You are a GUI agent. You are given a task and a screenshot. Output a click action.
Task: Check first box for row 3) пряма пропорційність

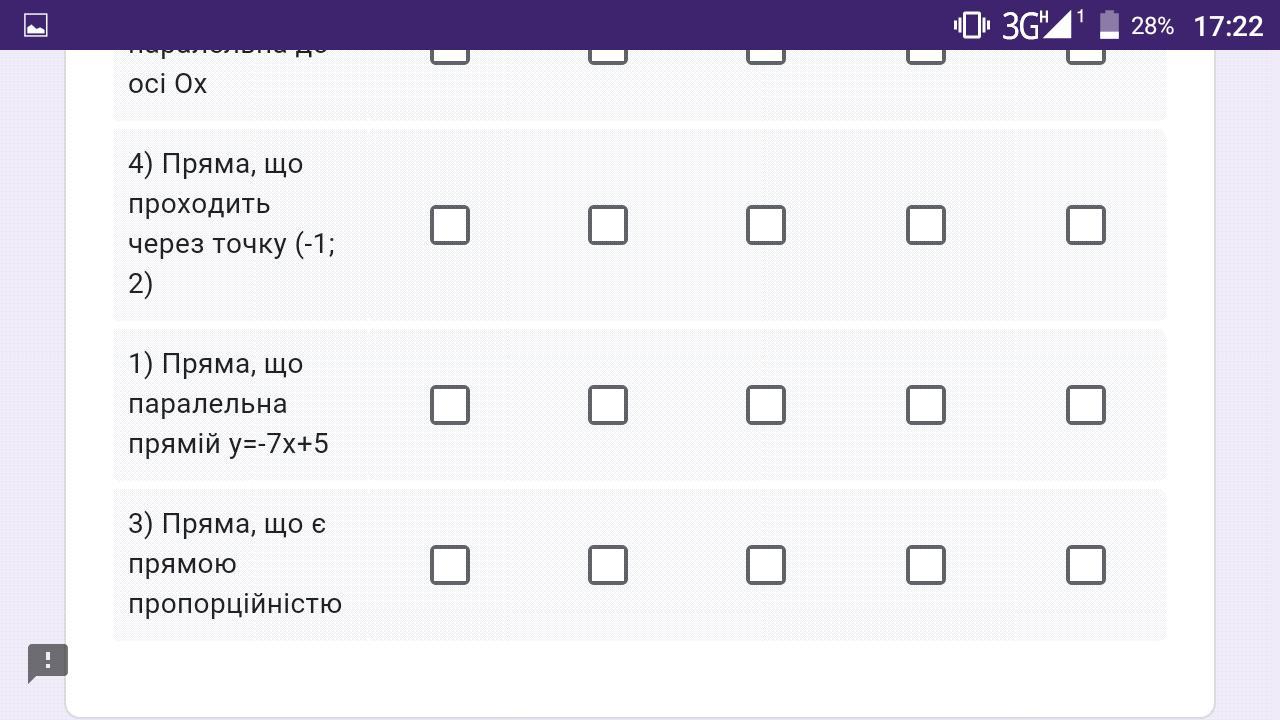(x=450, y=565)
